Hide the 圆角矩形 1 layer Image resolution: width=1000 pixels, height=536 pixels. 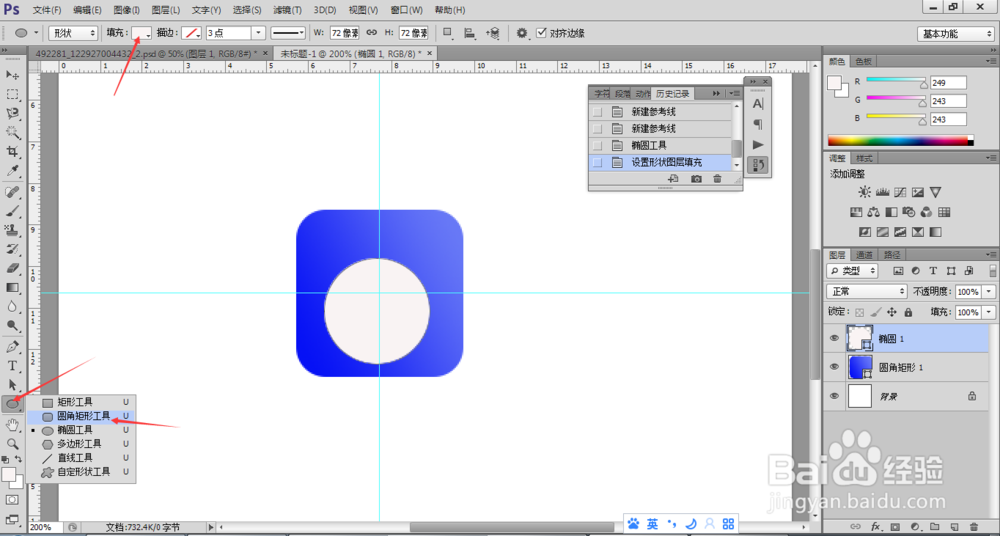pos(834,367)
